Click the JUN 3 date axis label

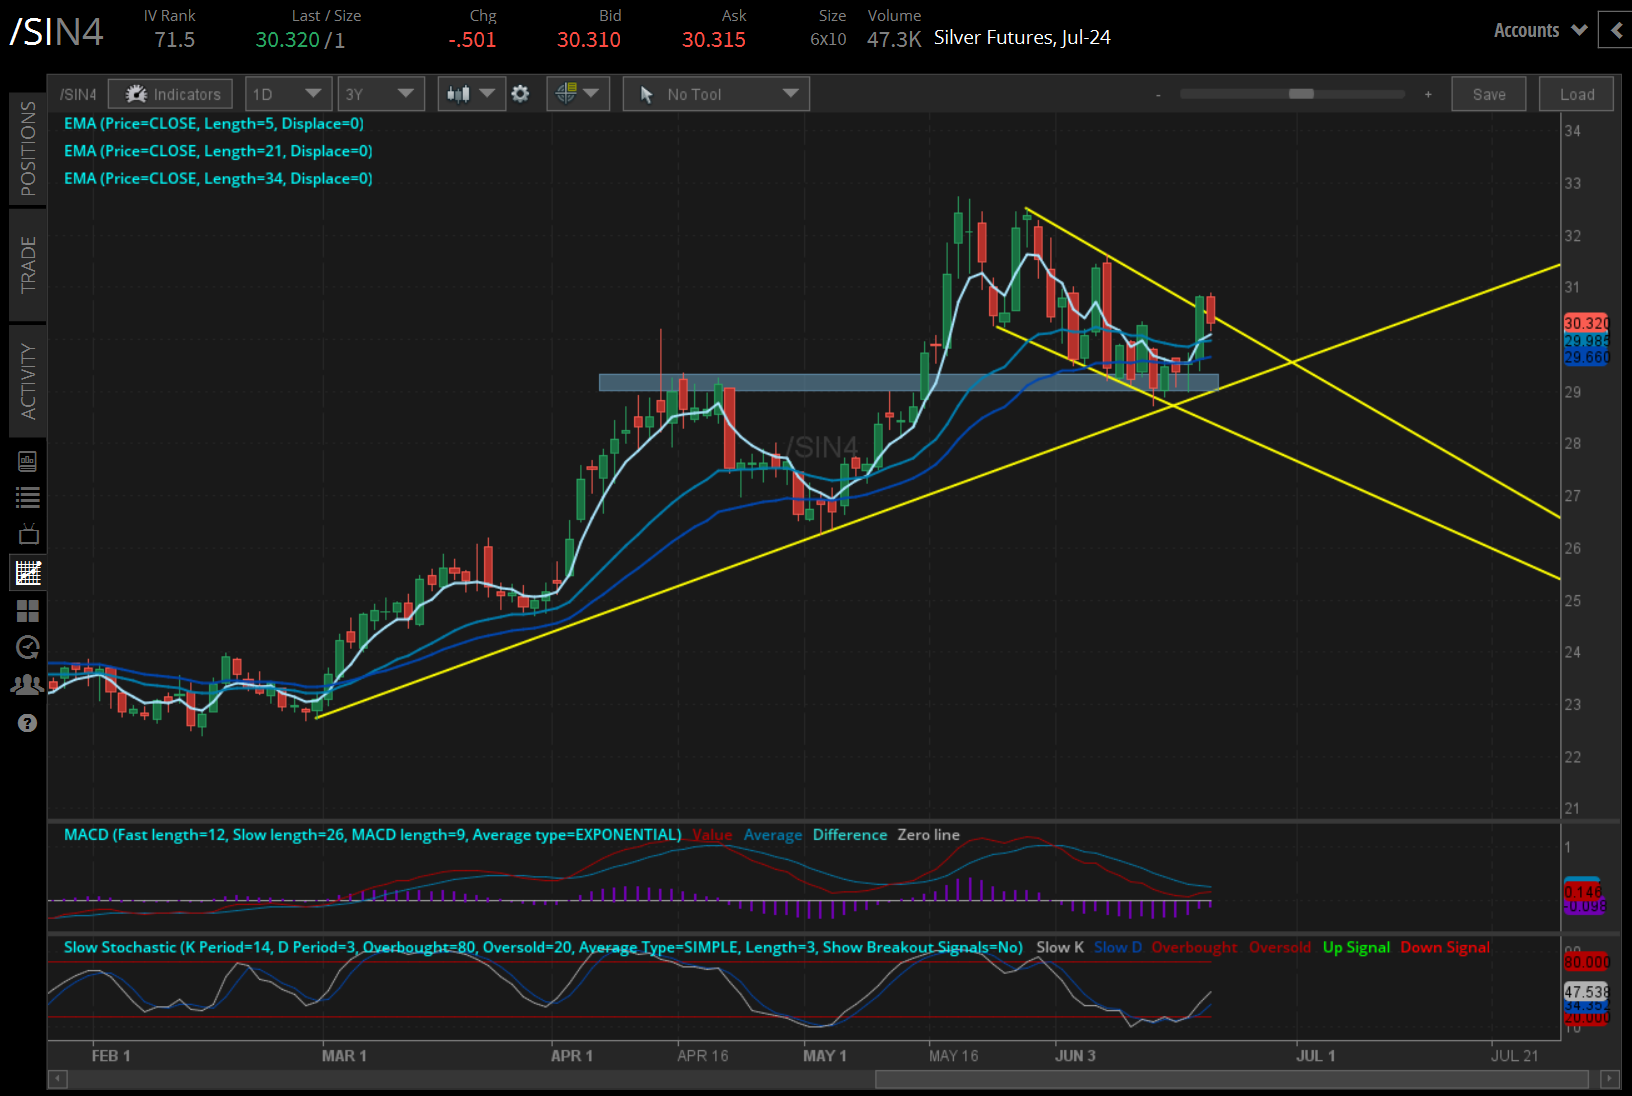(1075, 1056)
